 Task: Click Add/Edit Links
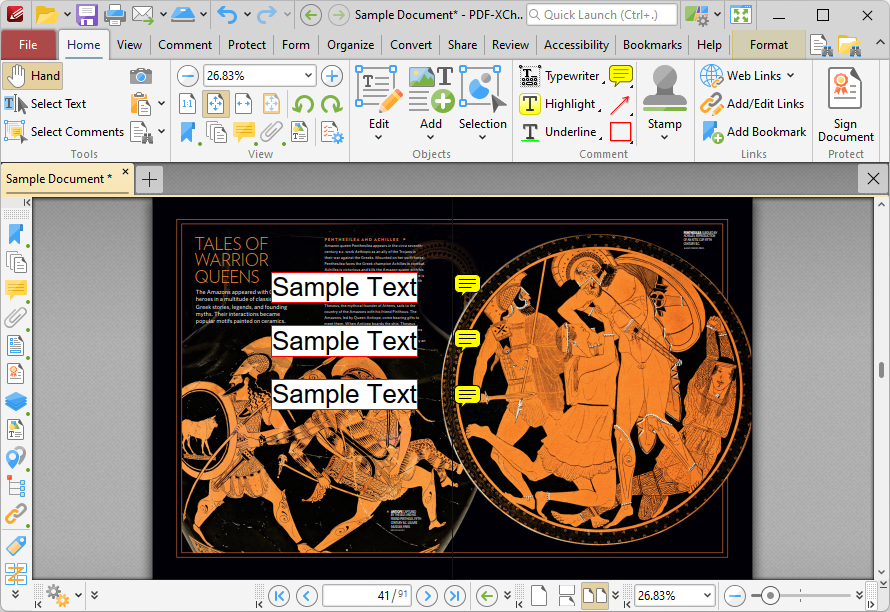click(x=752, y=104)
